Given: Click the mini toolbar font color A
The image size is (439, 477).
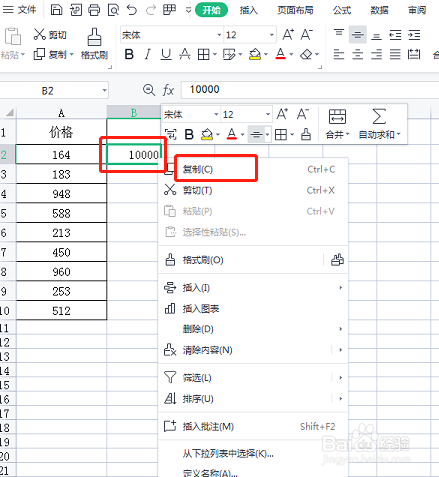Looking at the screenshot, I should pyautogui.click(x=232, y=134).
